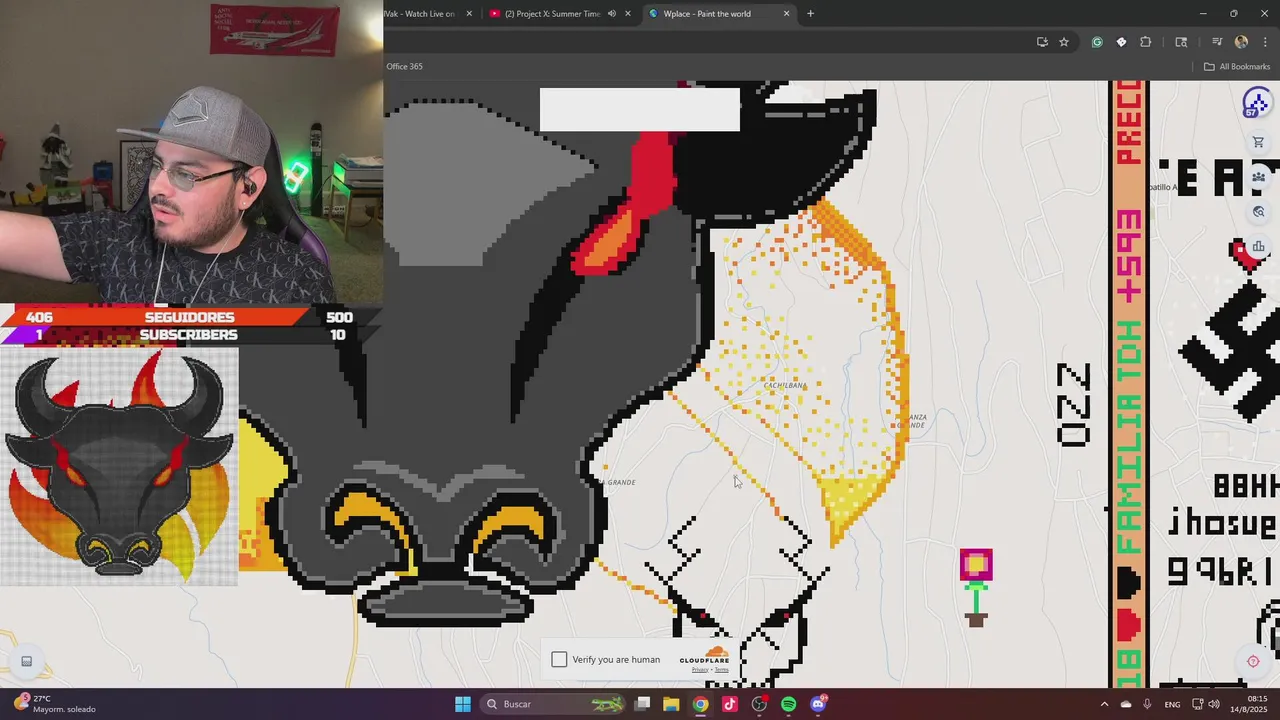The height and width of the screenshot is (720, 1280).
Task: Check the 'Verify you are human' checkbox
Action: [x=559, y=659]
